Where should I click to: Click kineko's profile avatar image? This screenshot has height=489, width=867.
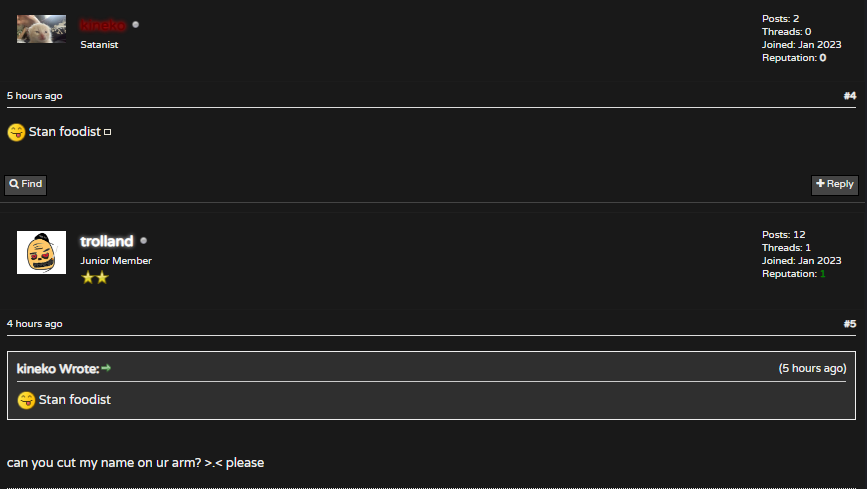pos(41,28)
